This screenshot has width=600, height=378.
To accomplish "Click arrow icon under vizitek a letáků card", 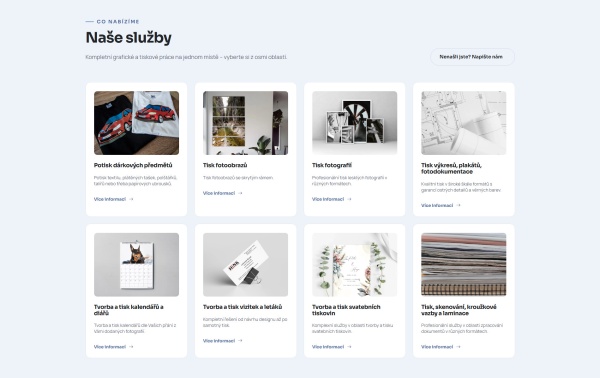I will click(x=240, y=341).
